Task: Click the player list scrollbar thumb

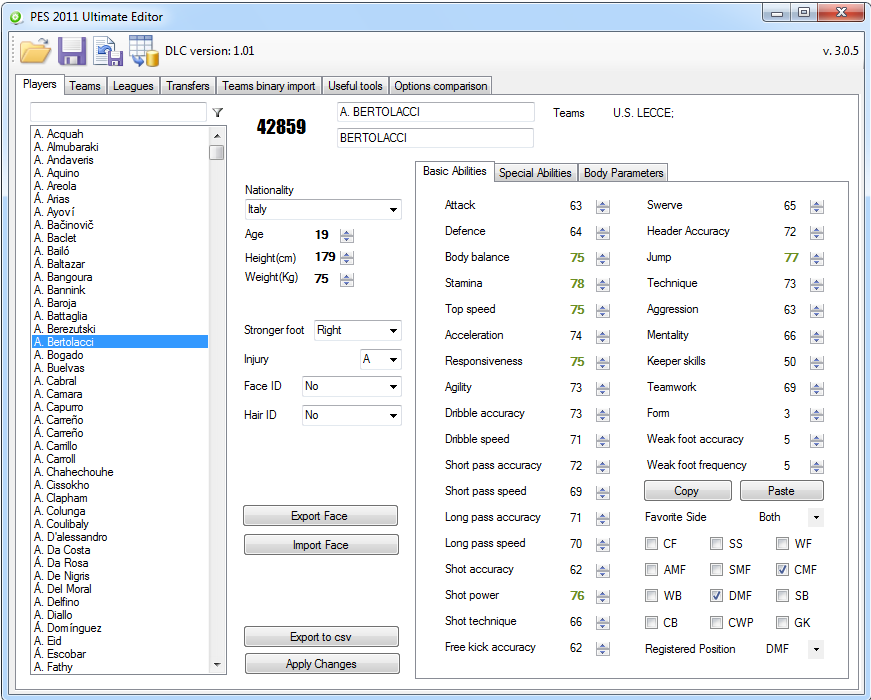Action: coord(217,152)
